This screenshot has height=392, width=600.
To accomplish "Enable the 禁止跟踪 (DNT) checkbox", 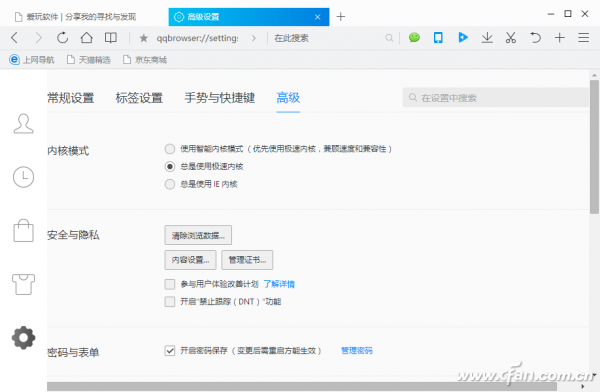I will pos(170,302).
